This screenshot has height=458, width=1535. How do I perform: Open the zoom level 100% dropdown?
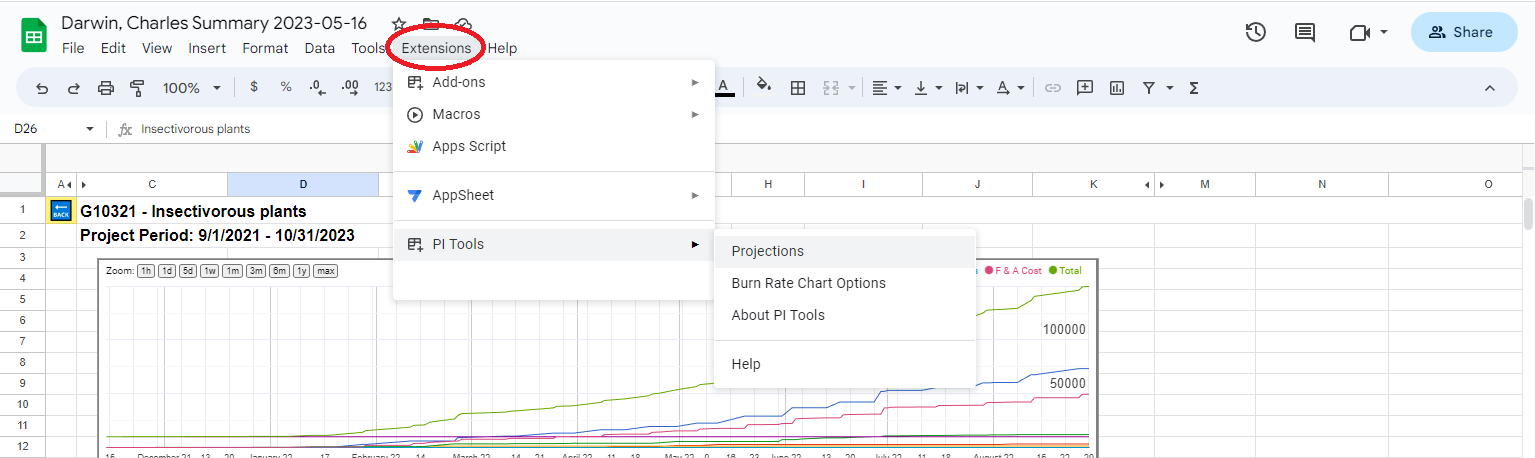tap(191, 88)
